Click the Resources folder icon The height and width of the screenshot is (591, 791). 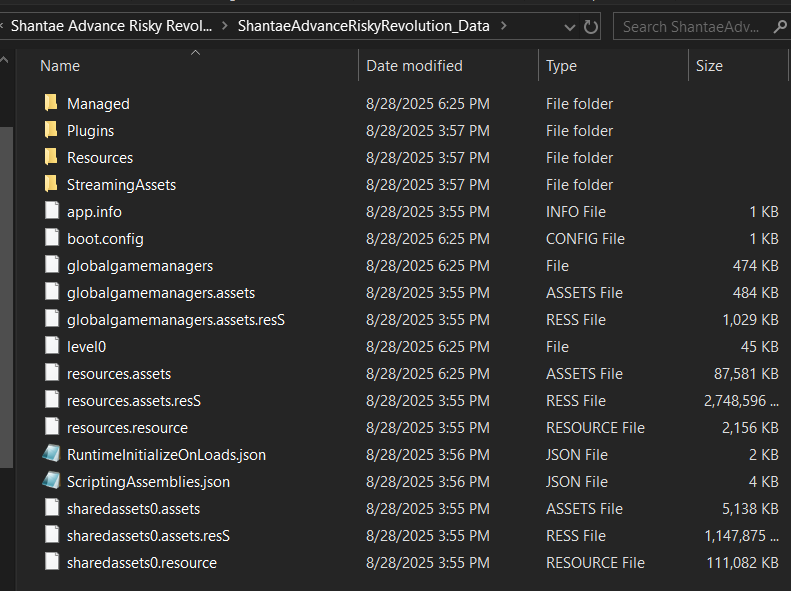(x=51, y=157)
